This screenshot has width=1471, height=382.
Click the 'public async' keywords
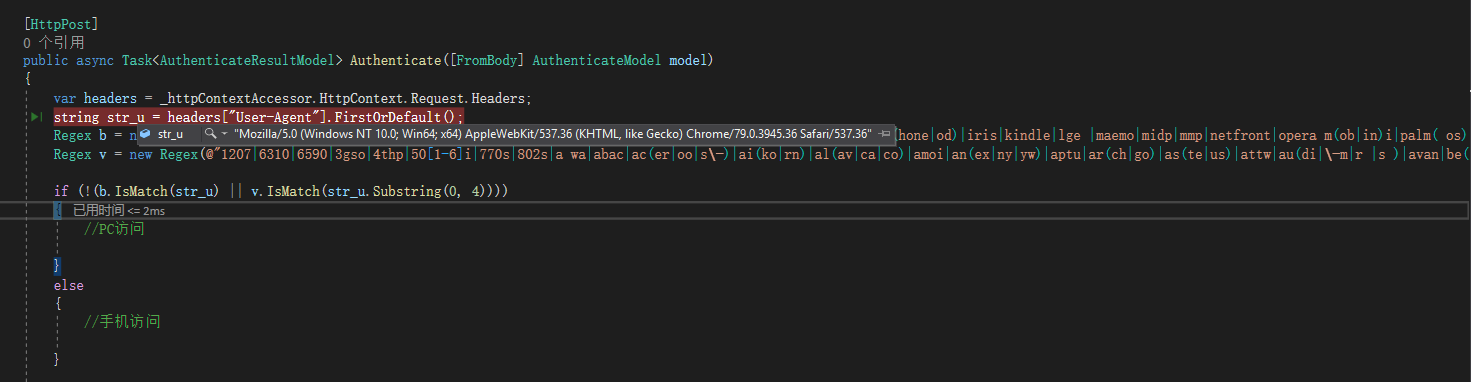(68, 60)
